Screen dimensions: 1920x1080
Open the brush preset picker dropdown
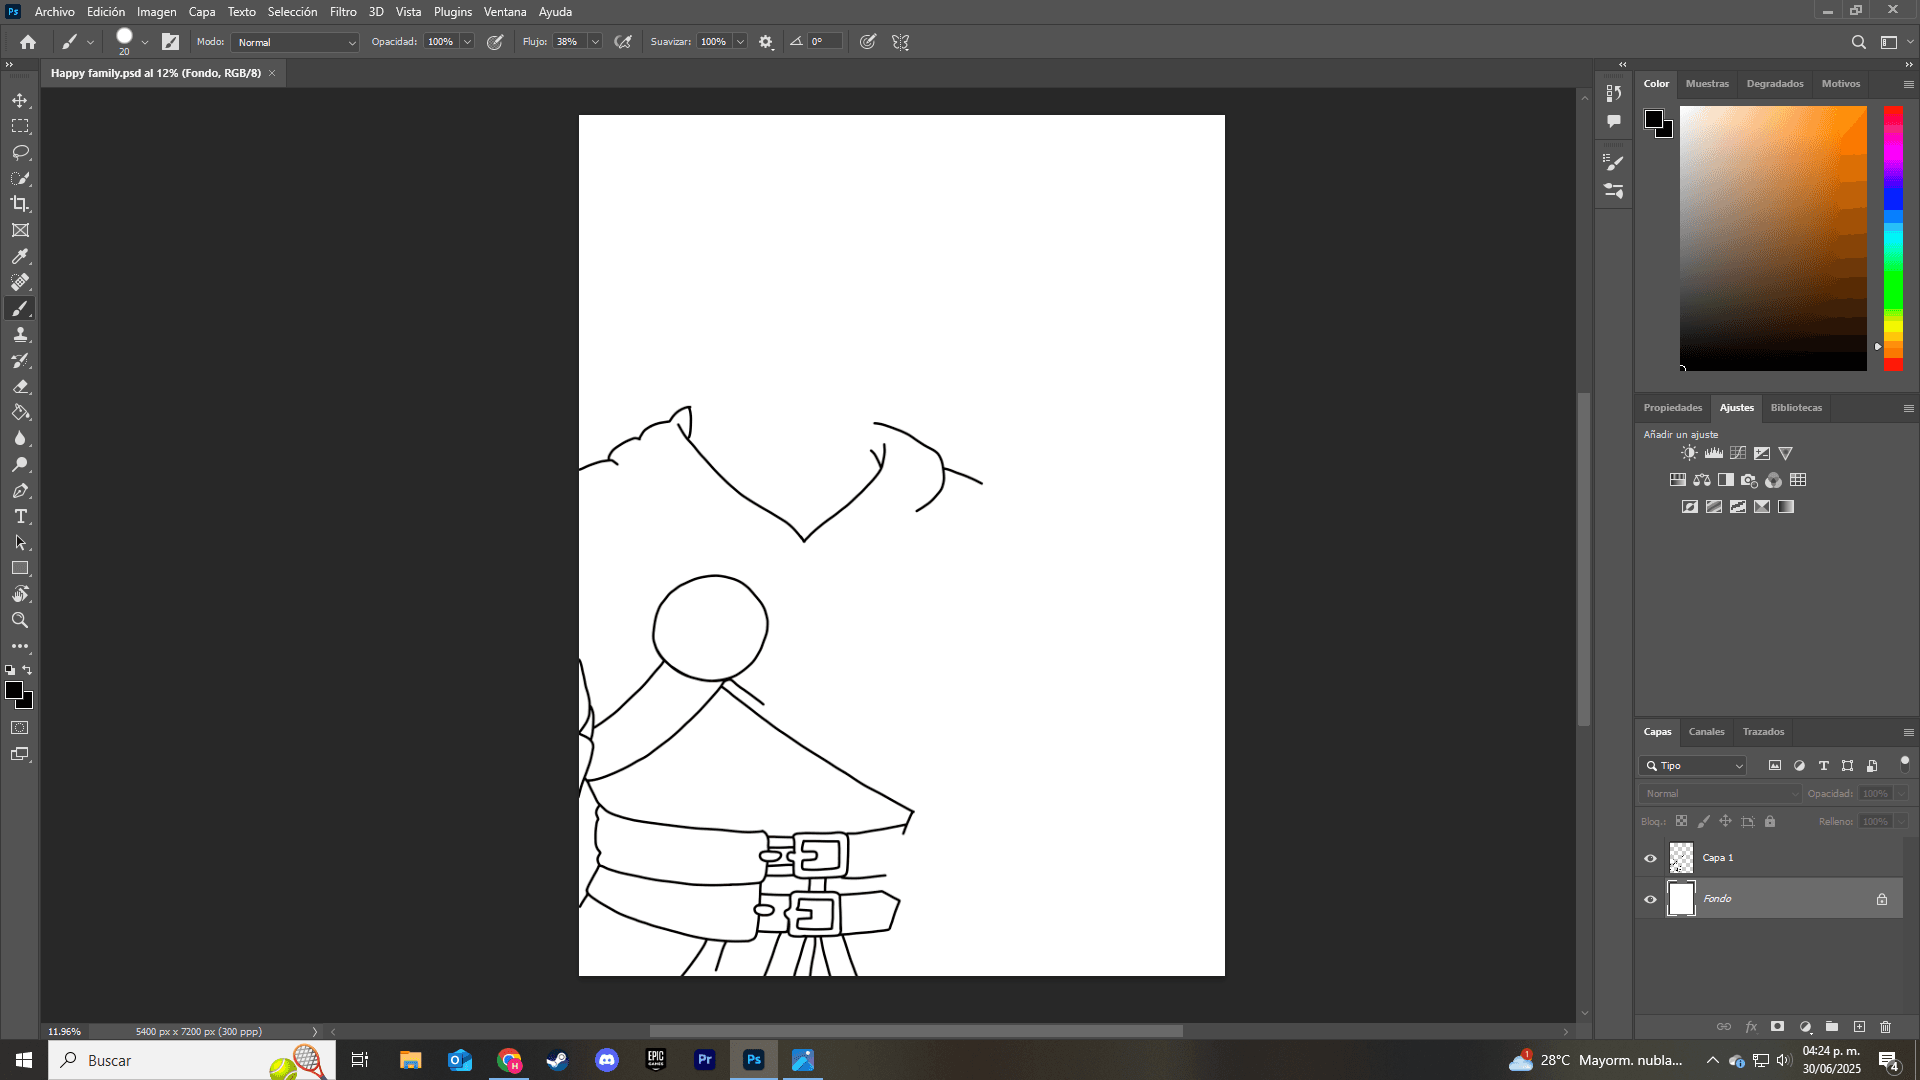(145, 42)
